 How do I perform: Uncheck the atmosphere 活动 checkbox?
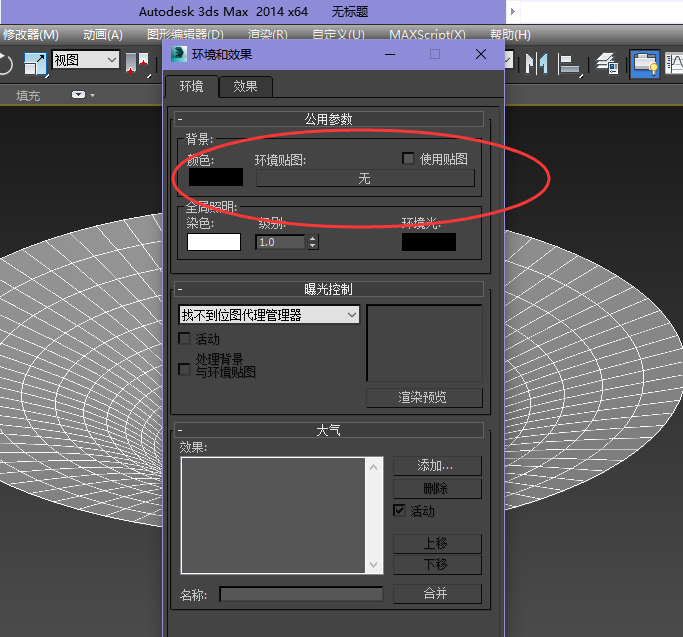click(x=399, y=510)
